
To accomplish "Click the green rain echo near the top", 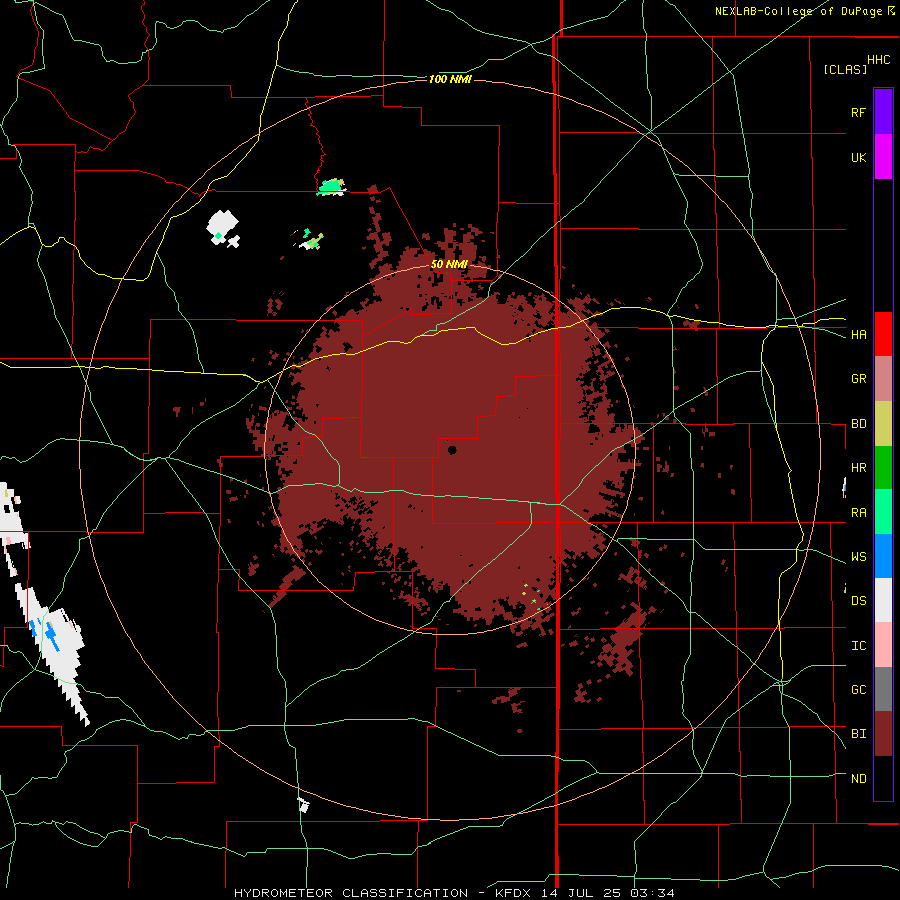I will pos(331,187).
